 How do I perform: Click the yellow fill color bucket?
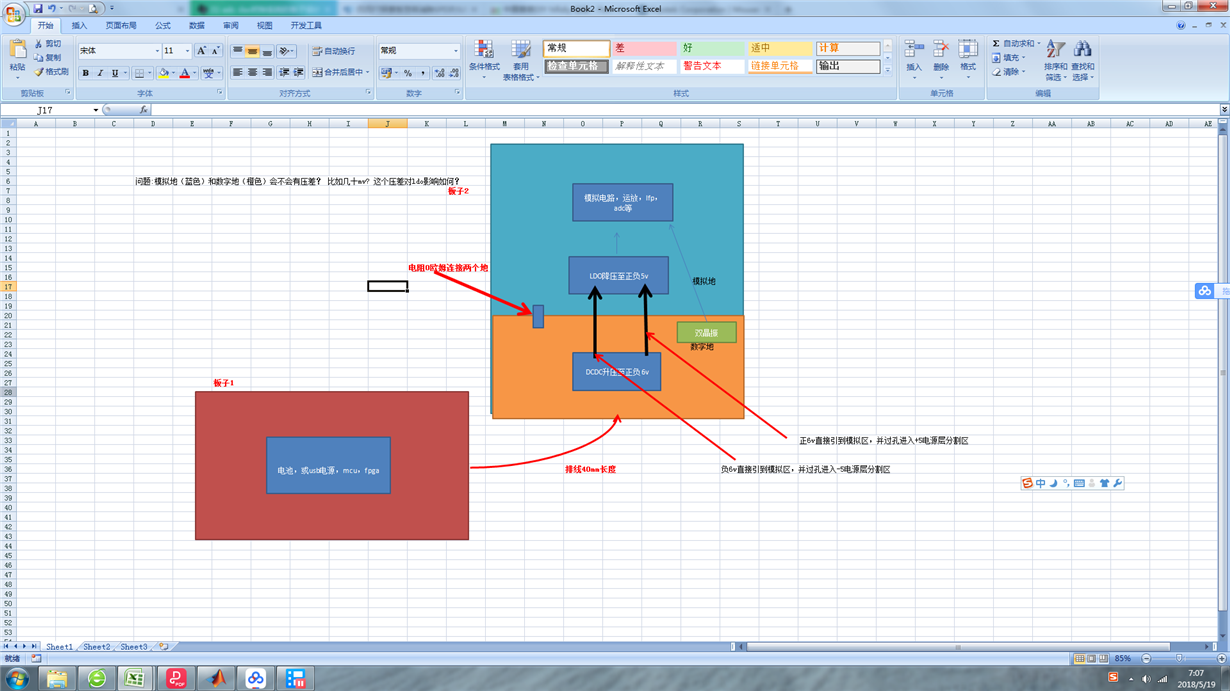[x=163, y=73]
